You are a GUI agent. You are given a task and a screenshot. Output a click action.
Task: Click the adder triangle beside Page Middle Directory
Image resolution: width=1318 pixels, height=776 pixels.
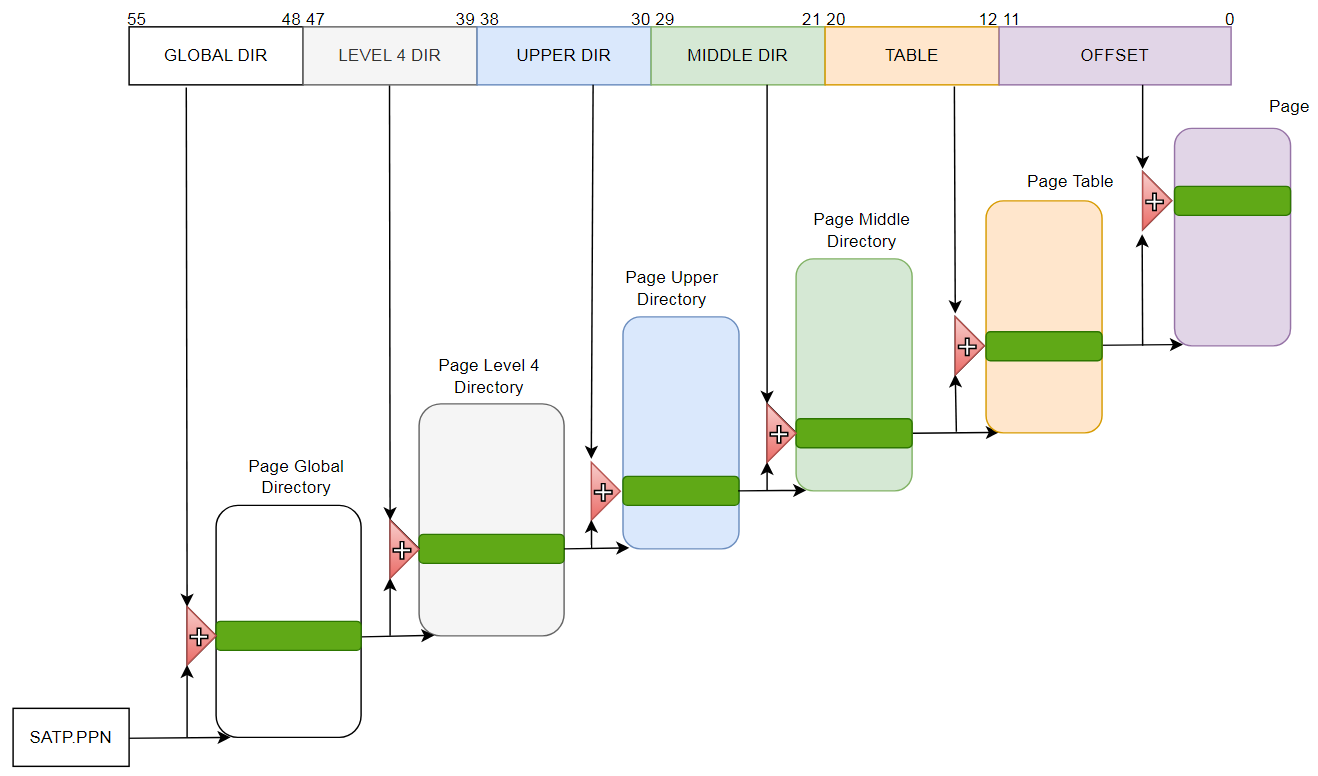click(x=780, y=433)
